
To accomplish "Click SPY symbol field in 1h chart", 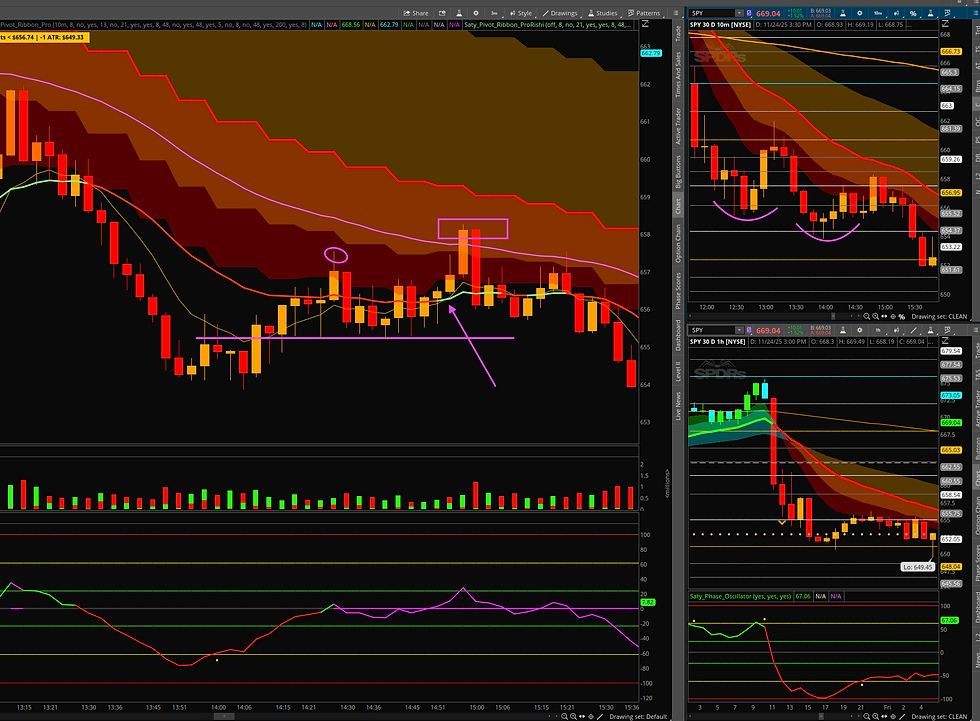I will coord(712,330).
